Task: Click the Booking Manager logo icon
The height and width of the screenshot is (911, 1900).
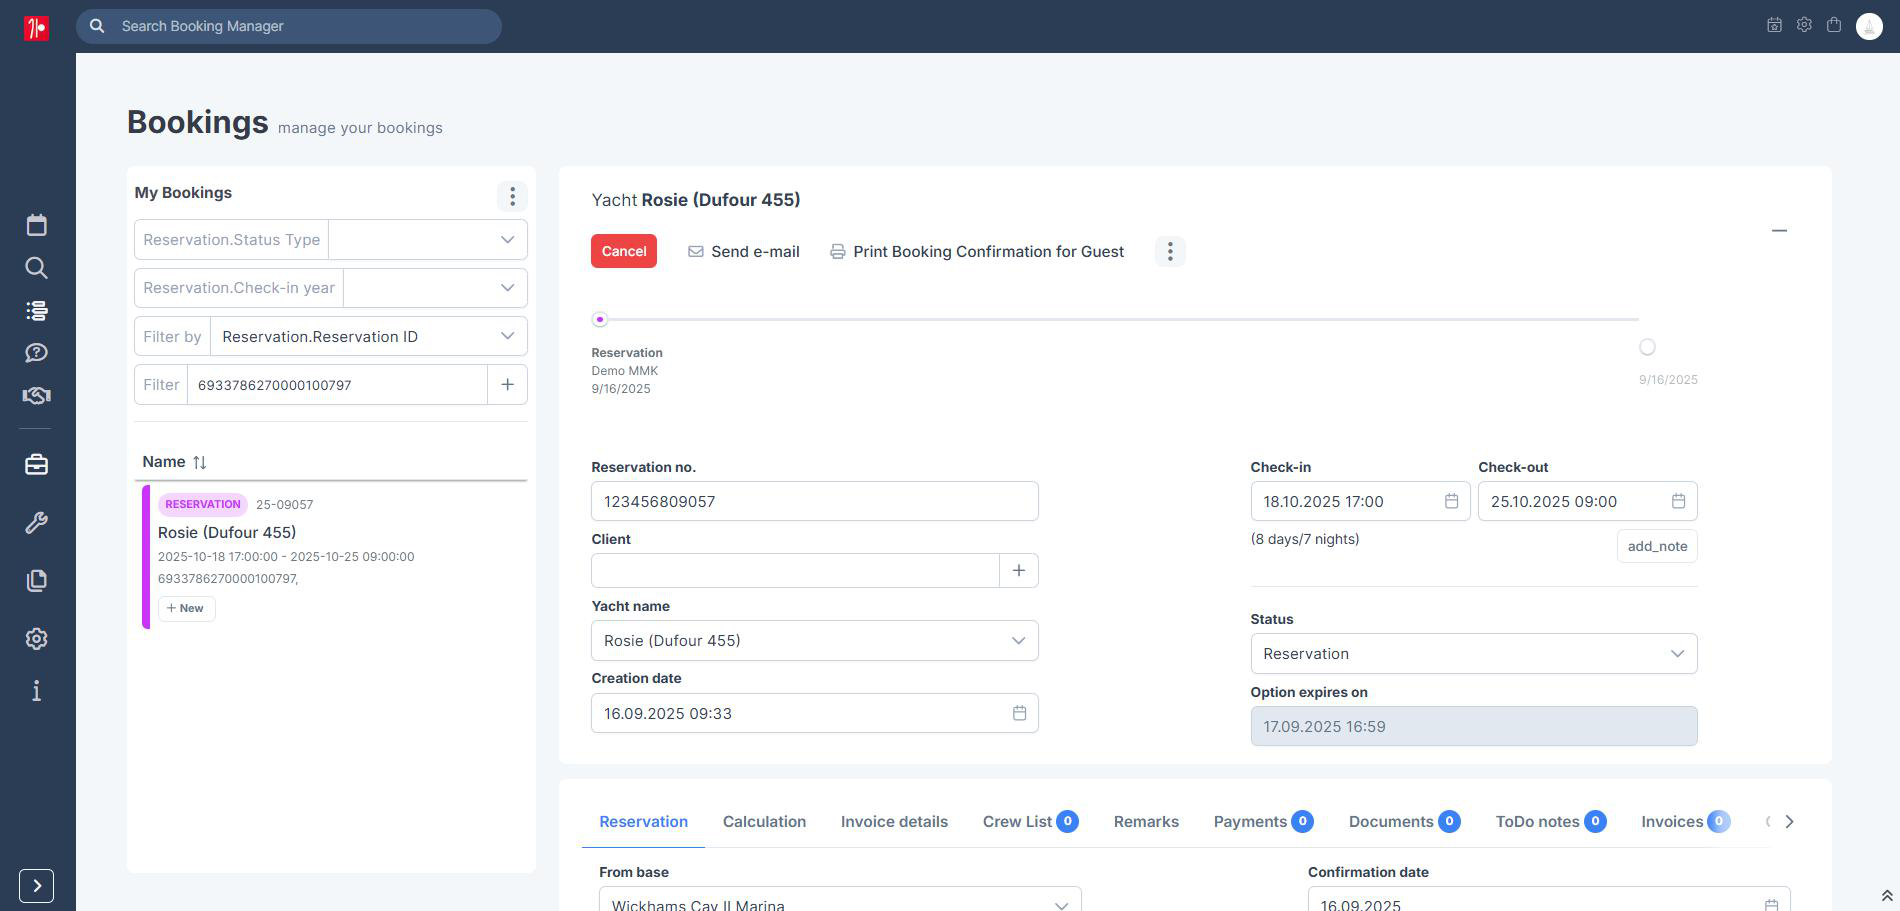Action: click(36, 28)
